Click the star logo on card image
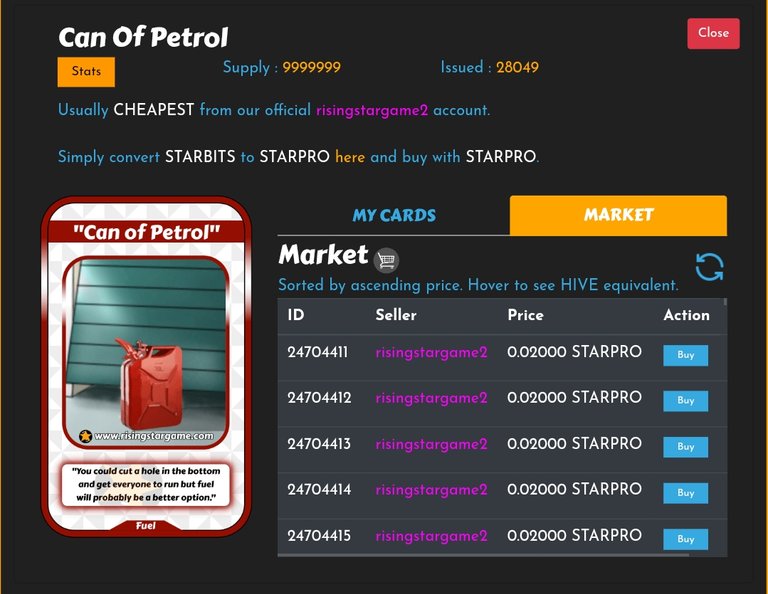The height and width of the screenshot is (594, 768). pyautogui.click(x=86, y=435)
